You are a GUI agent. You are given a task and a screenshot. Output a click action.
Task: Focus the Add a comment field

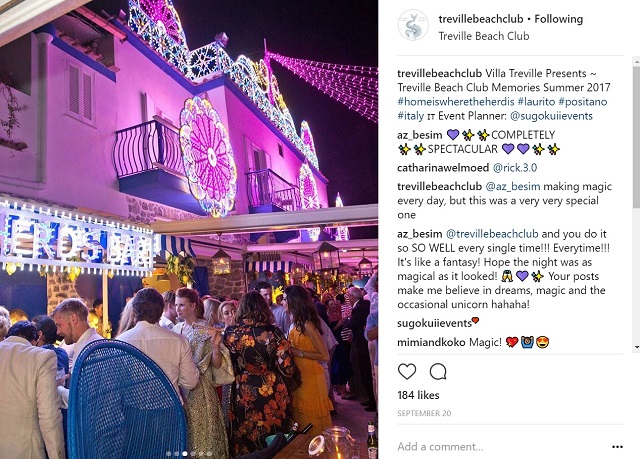point(502,447)
